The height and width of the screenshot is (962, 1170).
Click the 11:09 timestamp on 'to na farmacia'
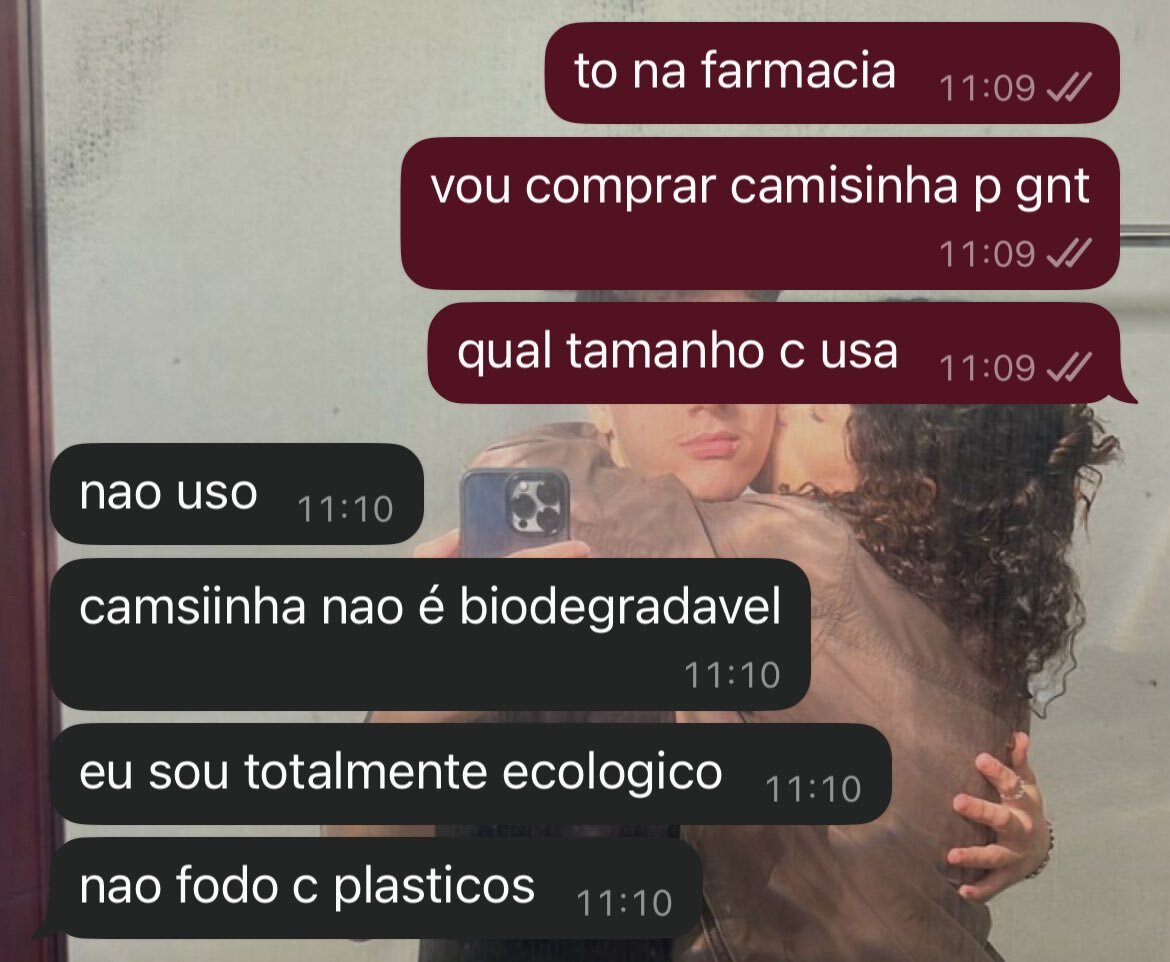click(x=987, y=87)
